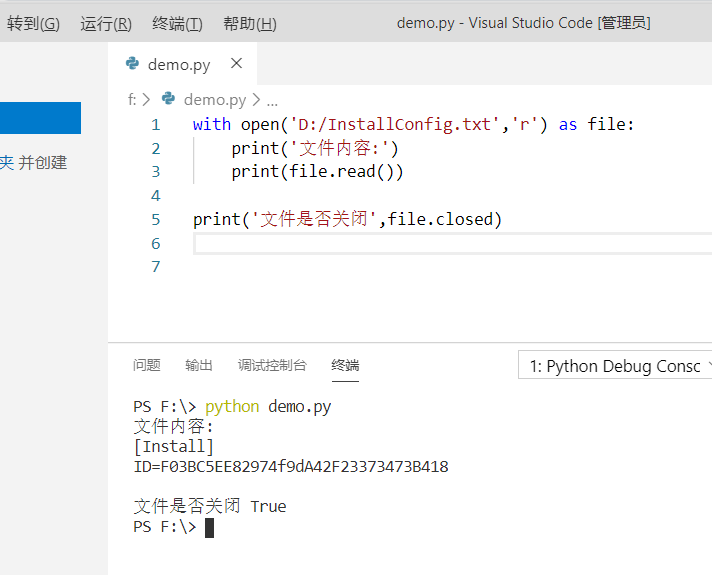This screenshot has height=575, width=712.
Task: Select the 终端 panel tab
Action: tap(345, 365)
